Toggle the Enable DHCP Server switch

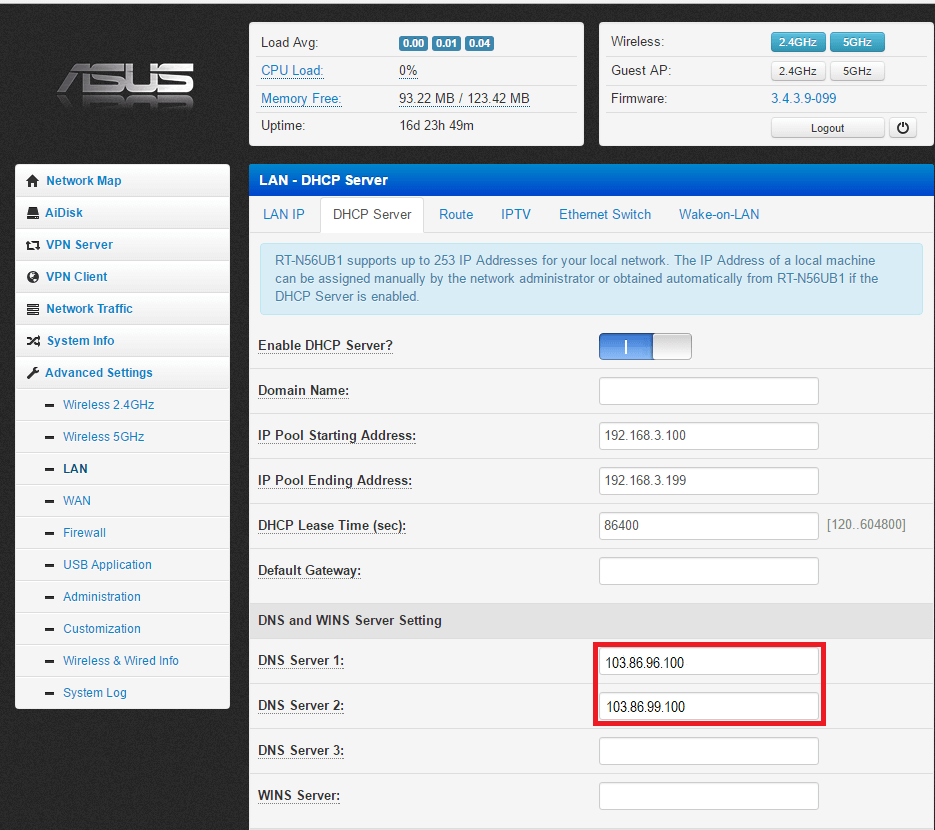(645, 346)
